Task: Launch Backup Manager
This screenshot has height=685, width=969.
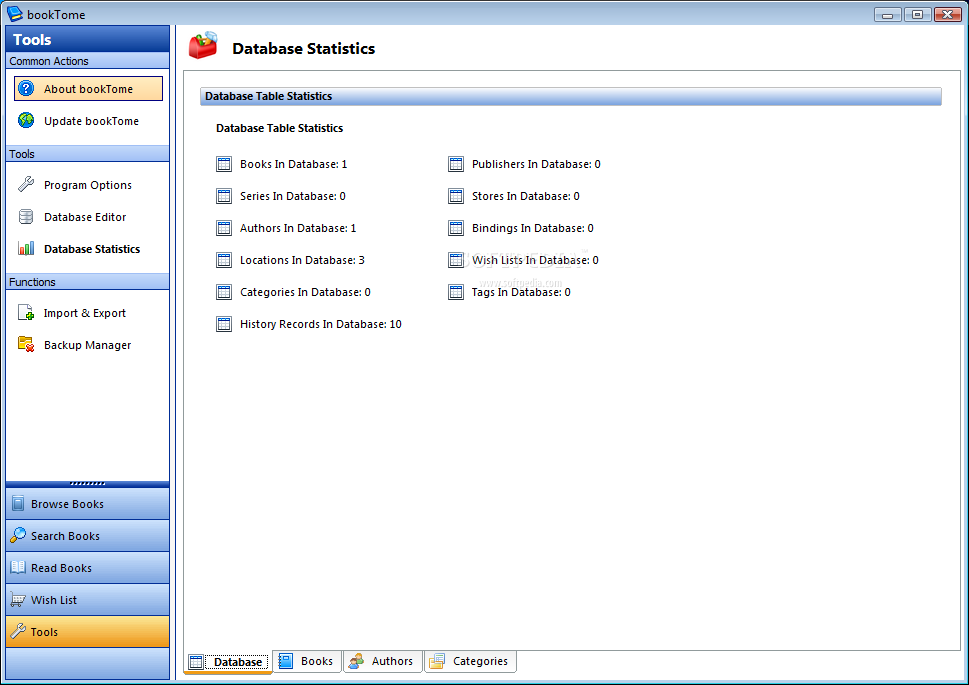Action: click(x=88, y=345)
